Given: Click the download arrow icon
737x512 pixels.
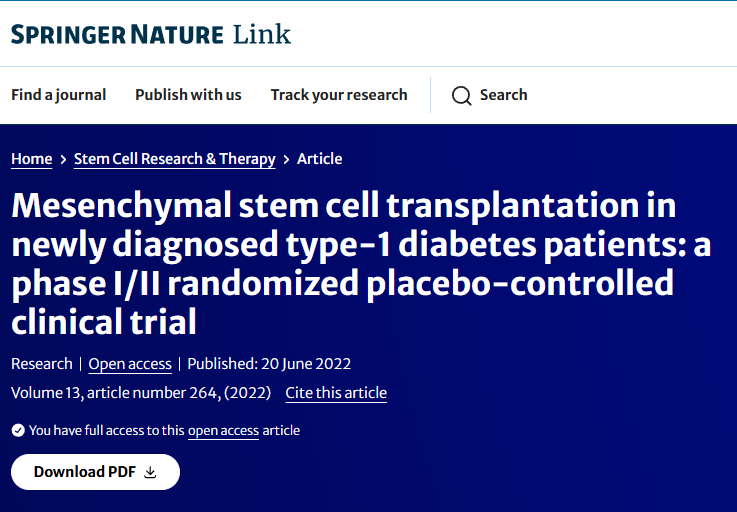Looking at the screenshot, I should point(151,472).
